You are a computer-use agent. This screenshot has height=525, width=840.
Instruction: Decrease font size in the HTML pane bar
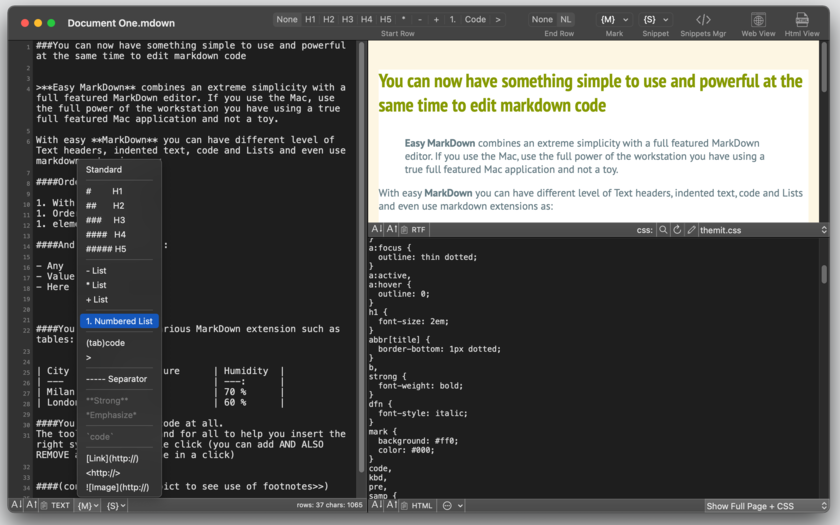click(377, 505)
